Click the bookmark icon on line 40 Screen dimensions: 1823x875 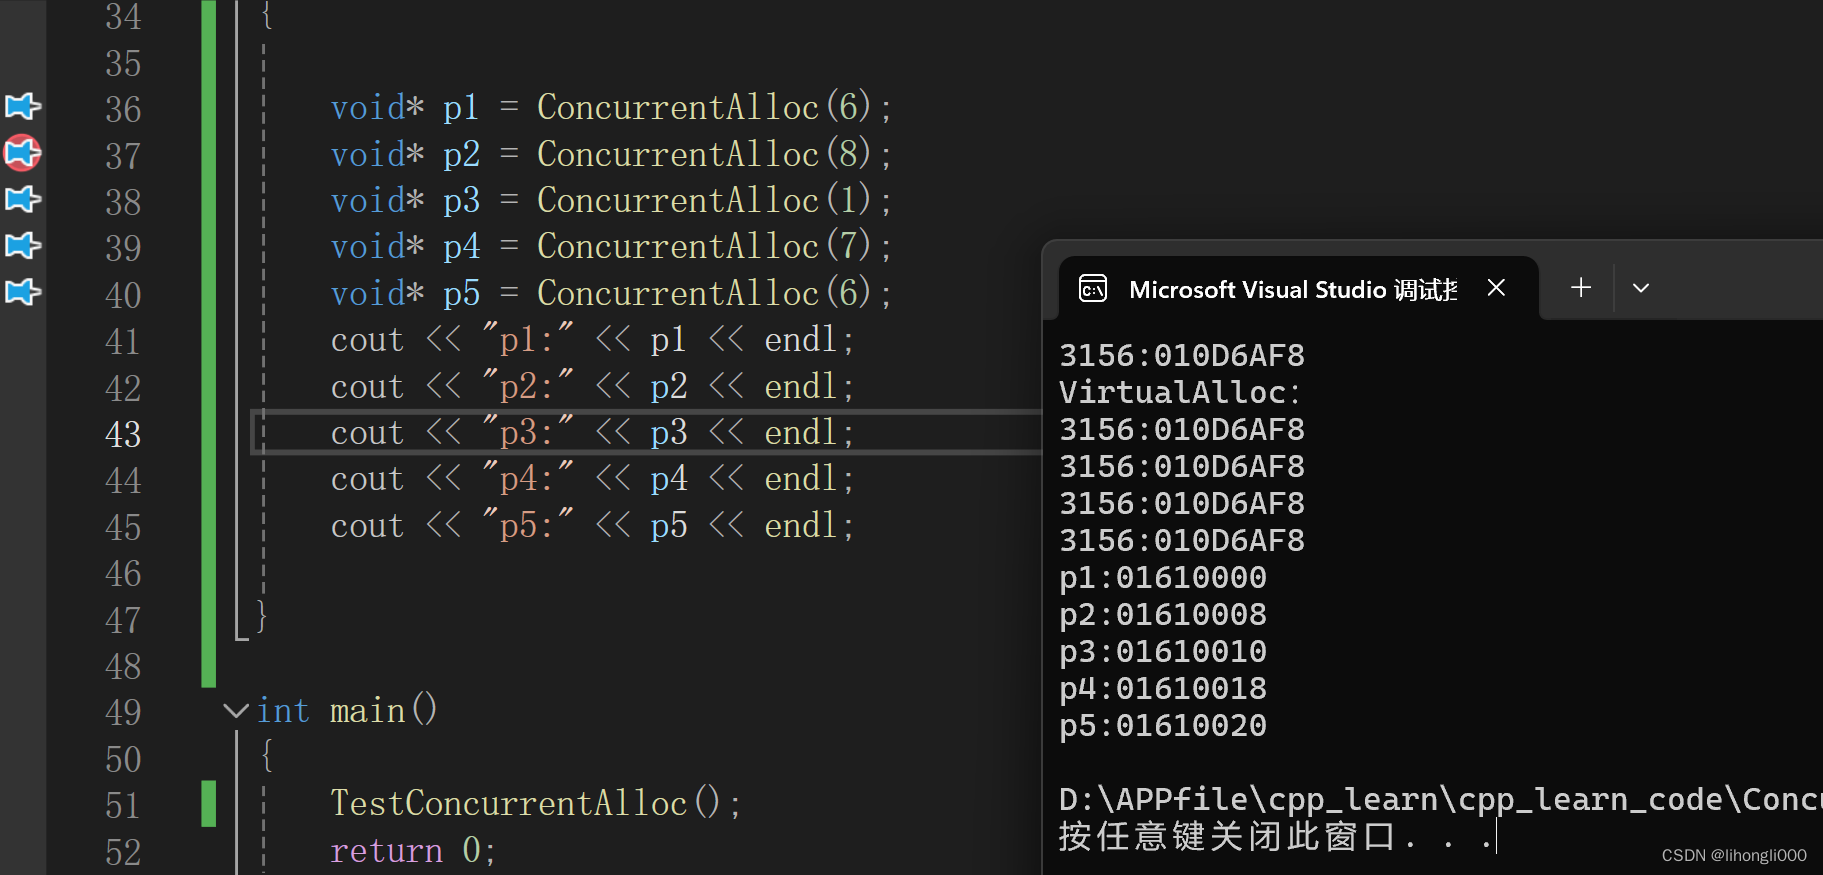pyautogui.click(x=23, y=292)
